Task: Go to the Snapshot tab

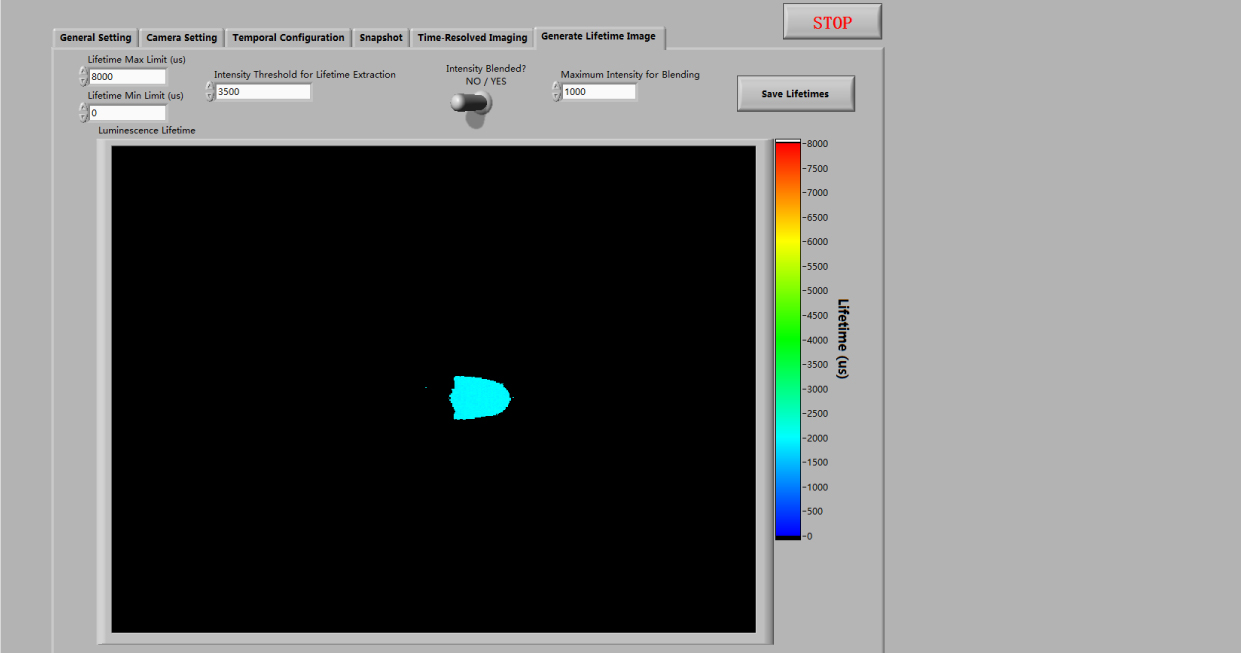Action: tap(381, 38)
